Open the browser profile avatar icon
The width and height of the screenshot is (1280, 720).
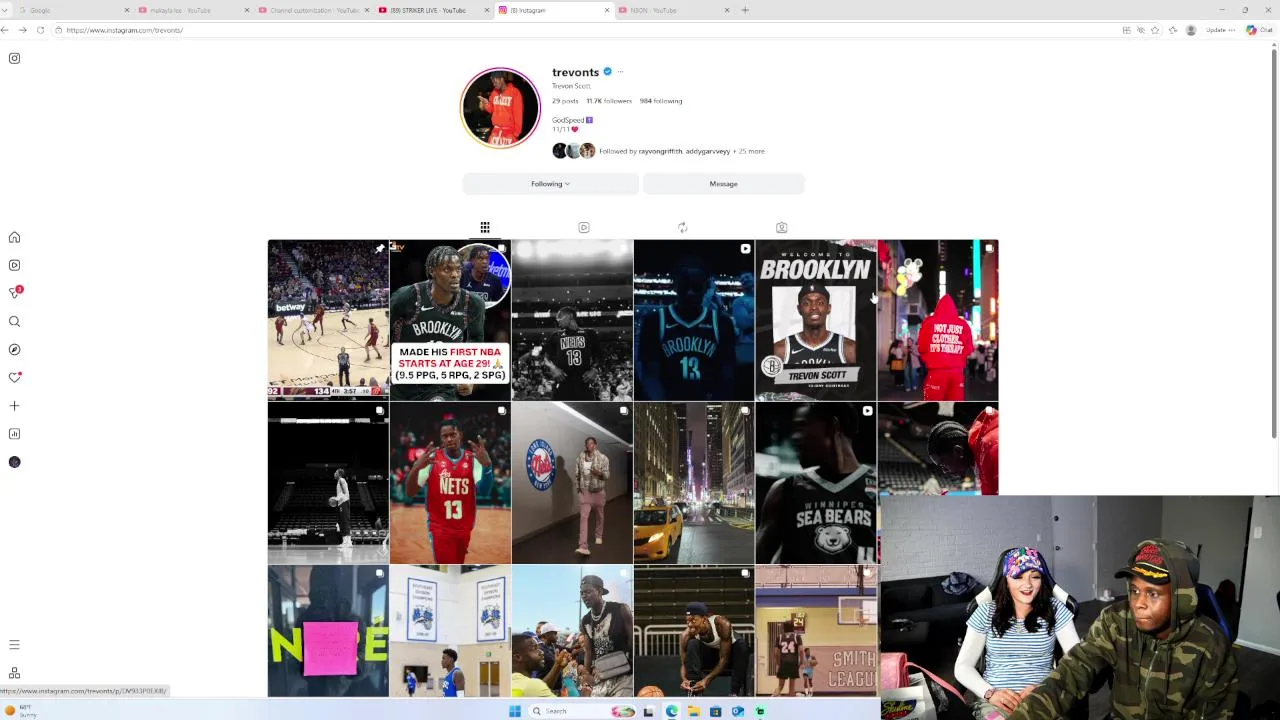tap(1190, 30)
